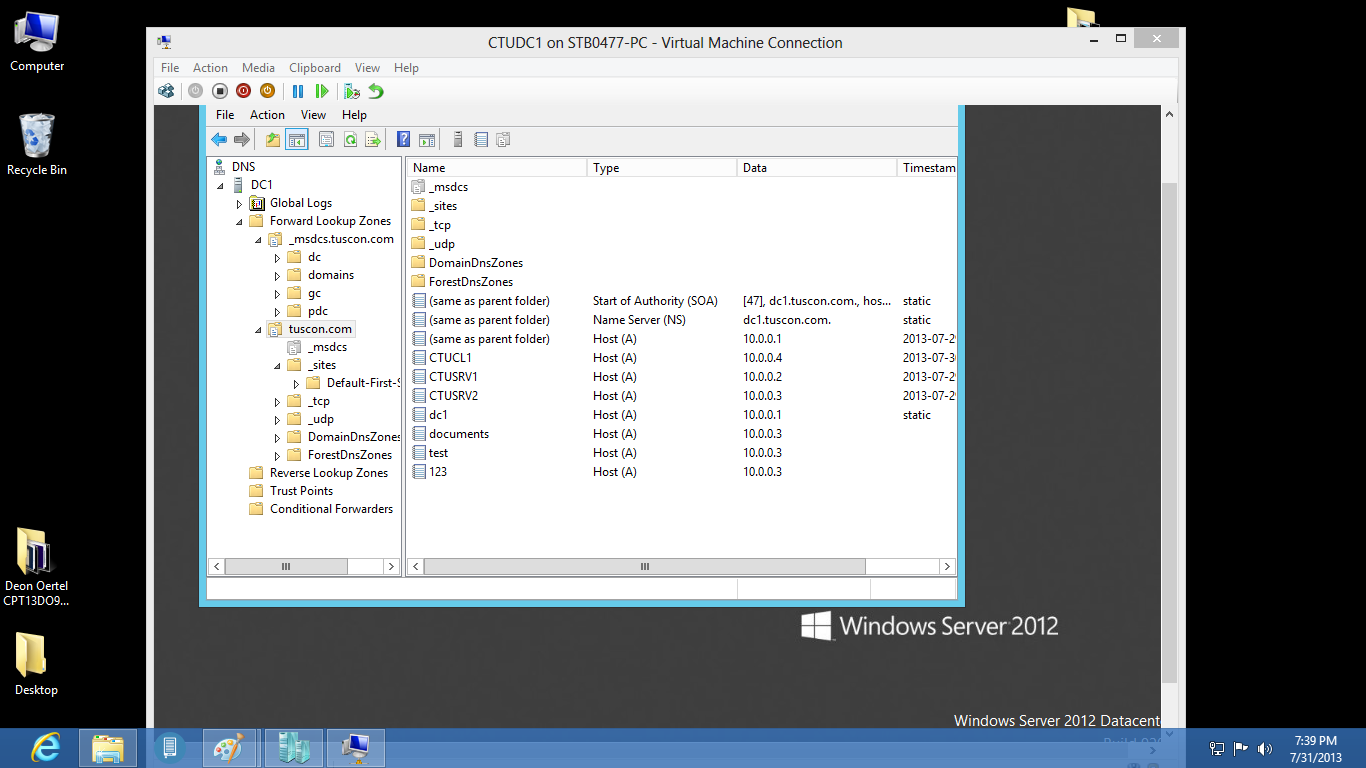Open Properties from the DNS toolbar icon
Viewport: 1366px width, 768px height.
tap(326, 140)
